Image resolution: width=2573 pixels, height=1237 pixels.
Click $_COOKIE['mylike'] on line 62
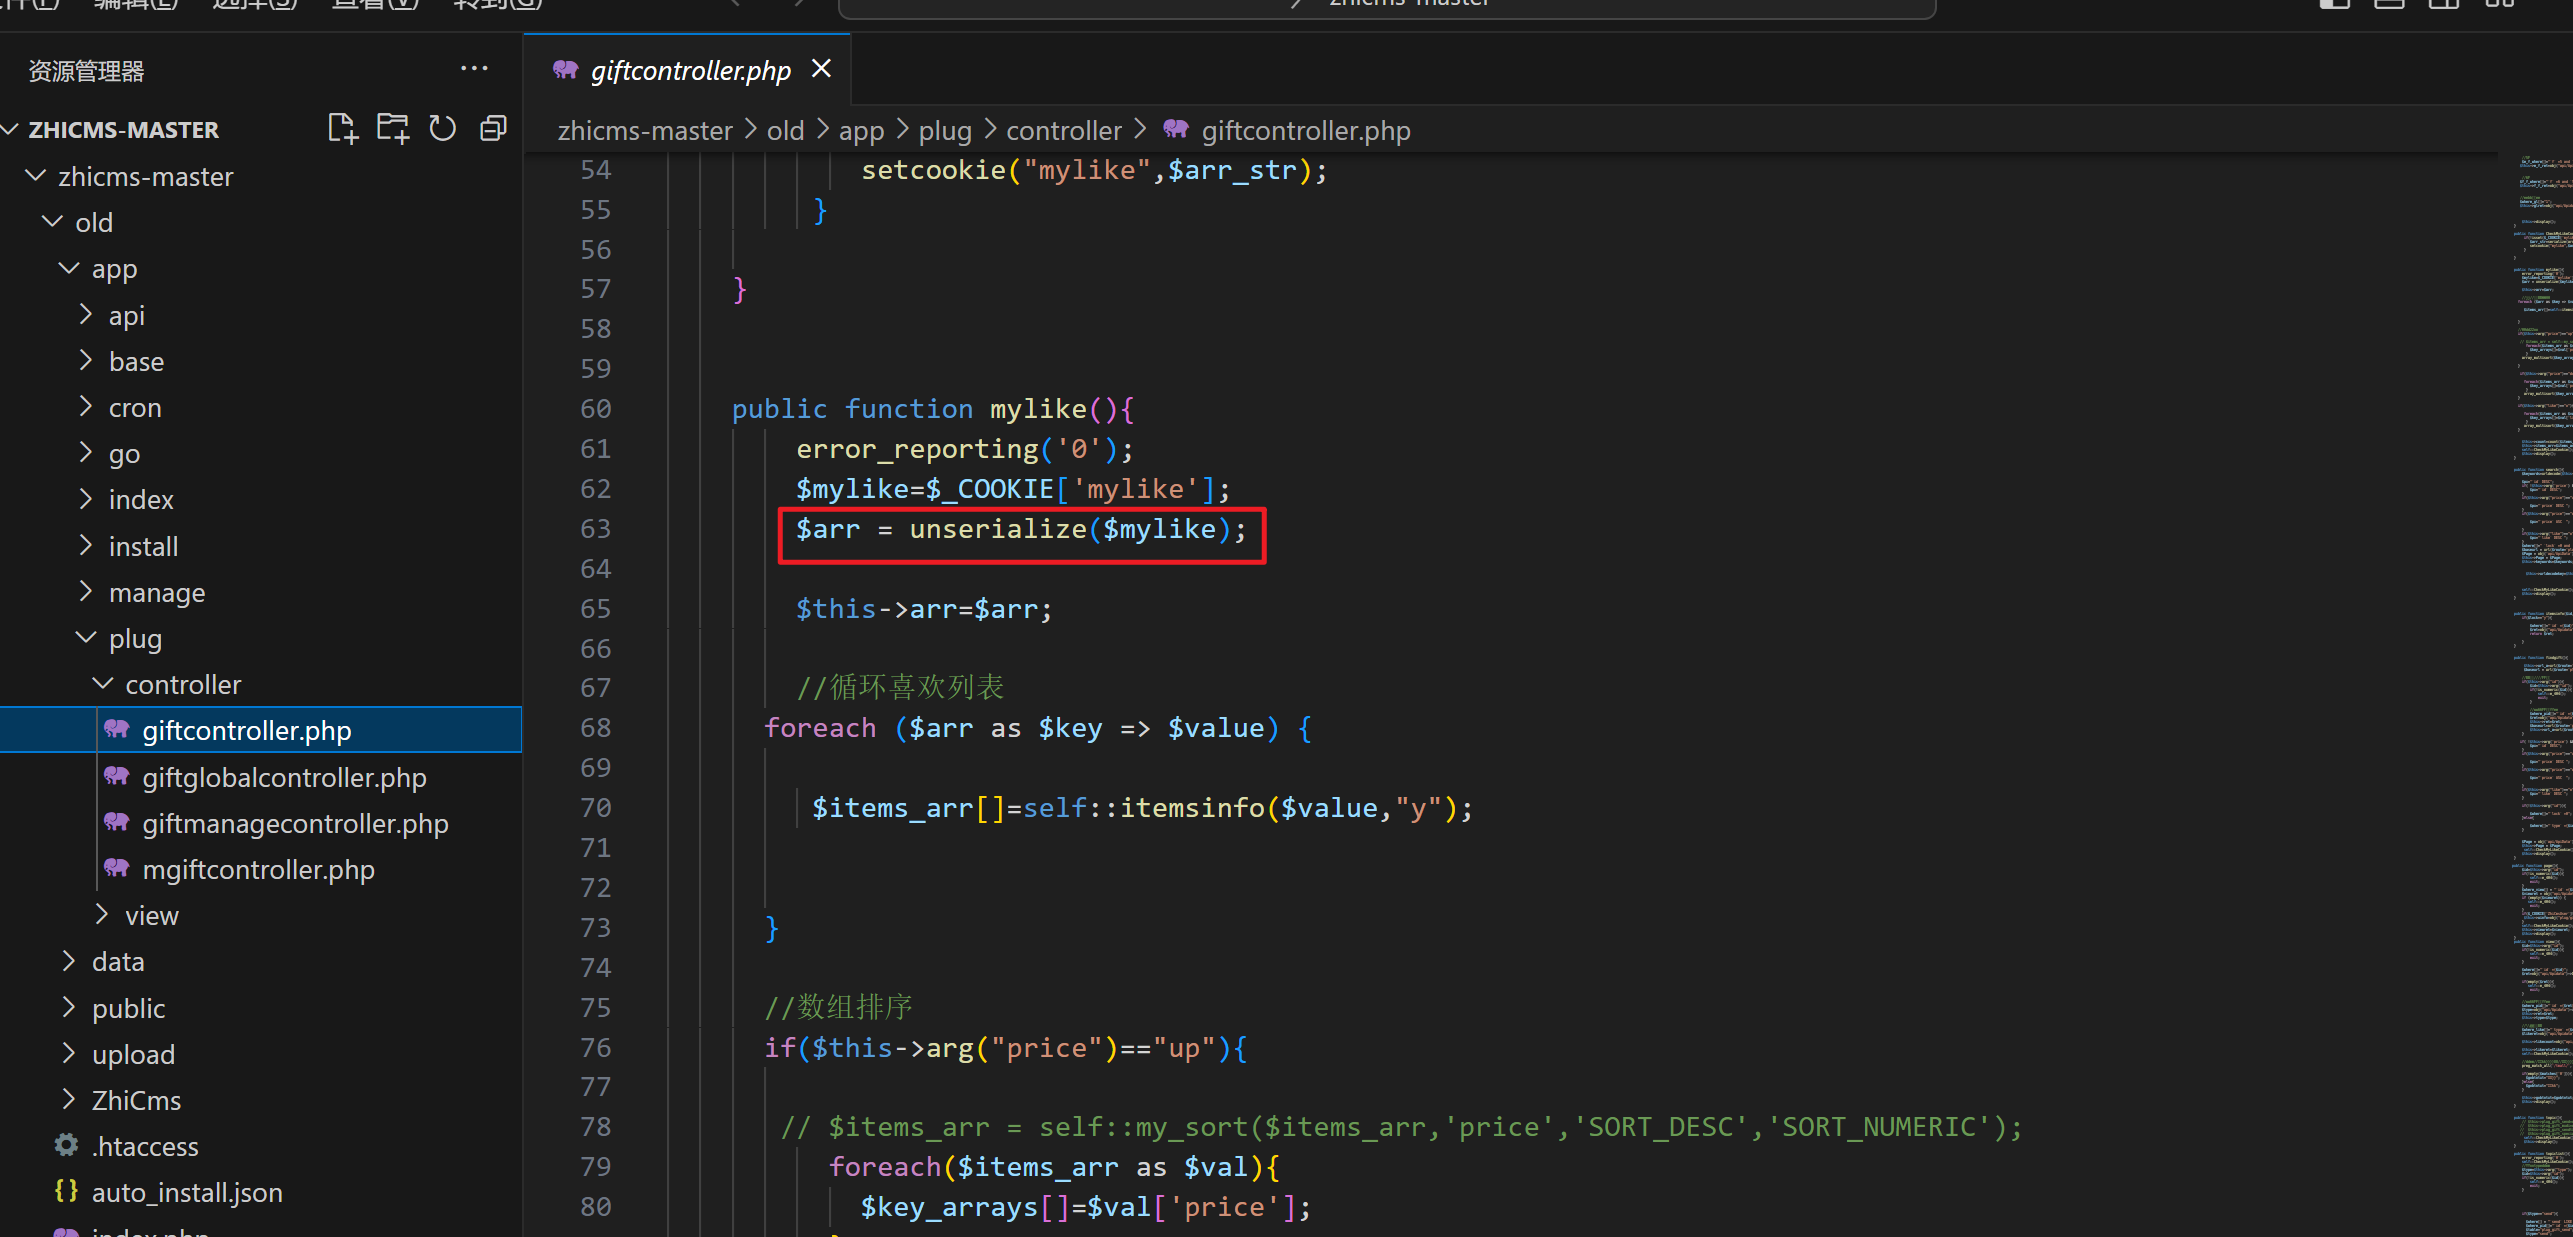click(x=1070, y=489)
